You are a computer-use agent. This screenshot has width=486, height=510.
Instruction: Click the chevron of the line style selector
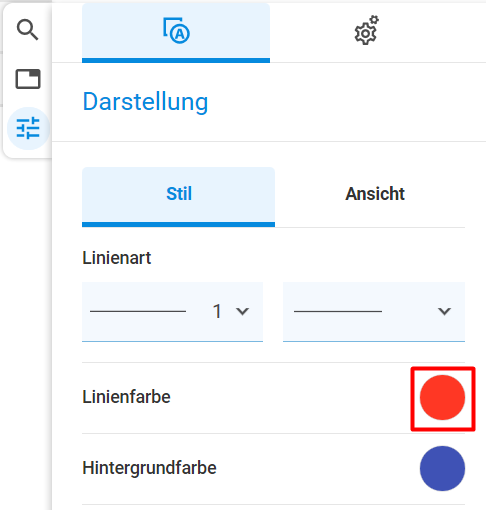[x=444, y=311]
